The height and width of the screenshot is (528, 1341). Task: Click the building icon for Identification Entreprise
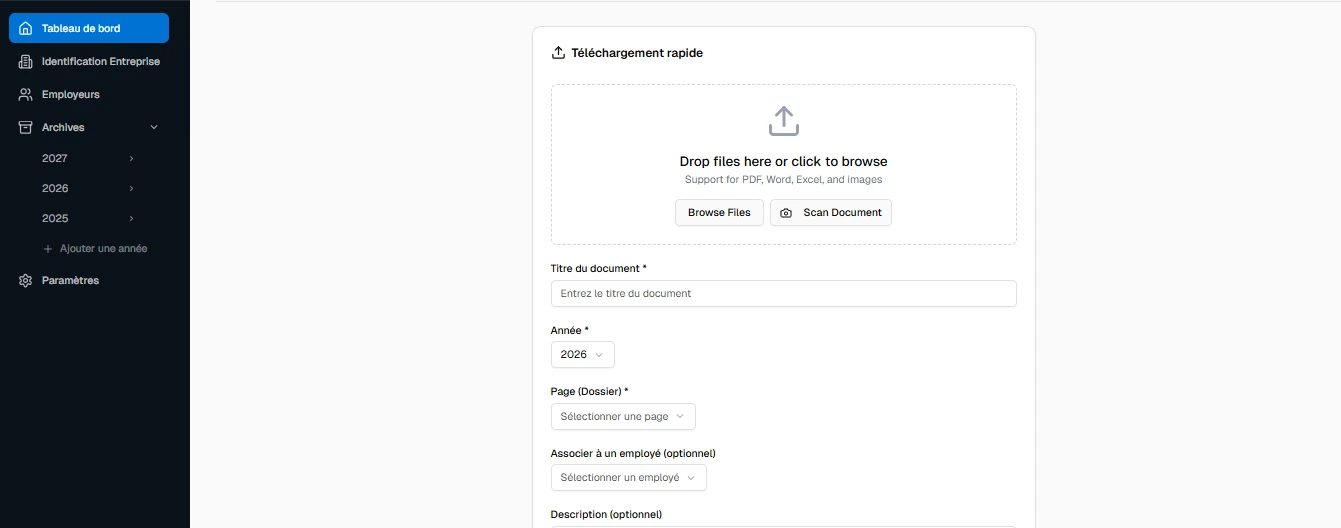coord(26,62)
